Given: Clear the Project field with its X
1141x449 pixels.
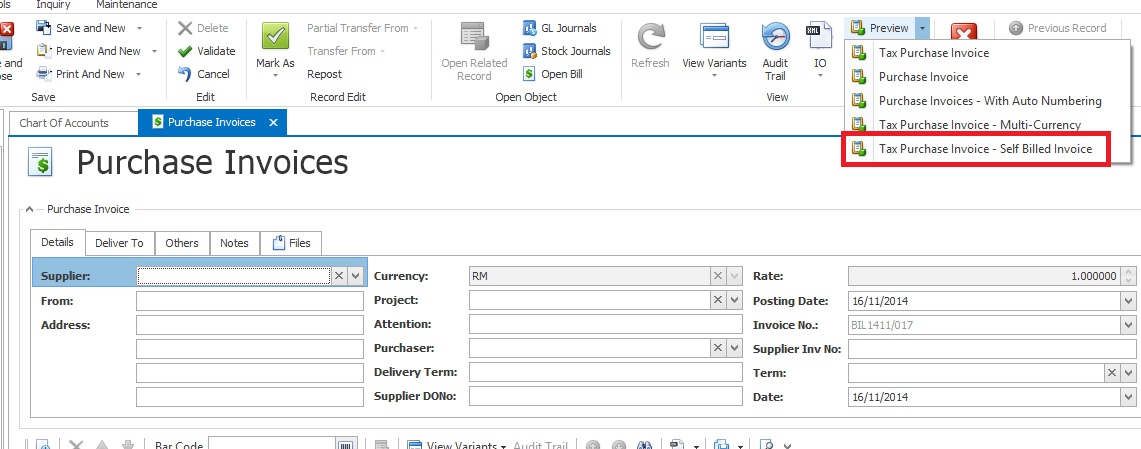Looking at the screenshot, I should [x=717, y=300].
